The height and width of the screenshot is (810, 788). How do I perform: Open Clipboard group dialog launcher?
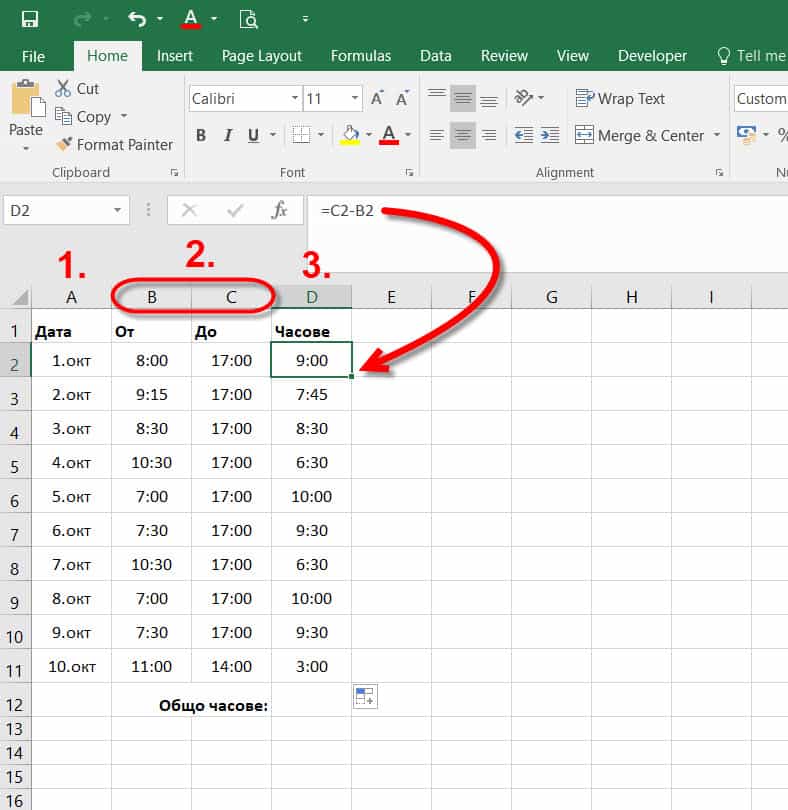coord(174,173)
